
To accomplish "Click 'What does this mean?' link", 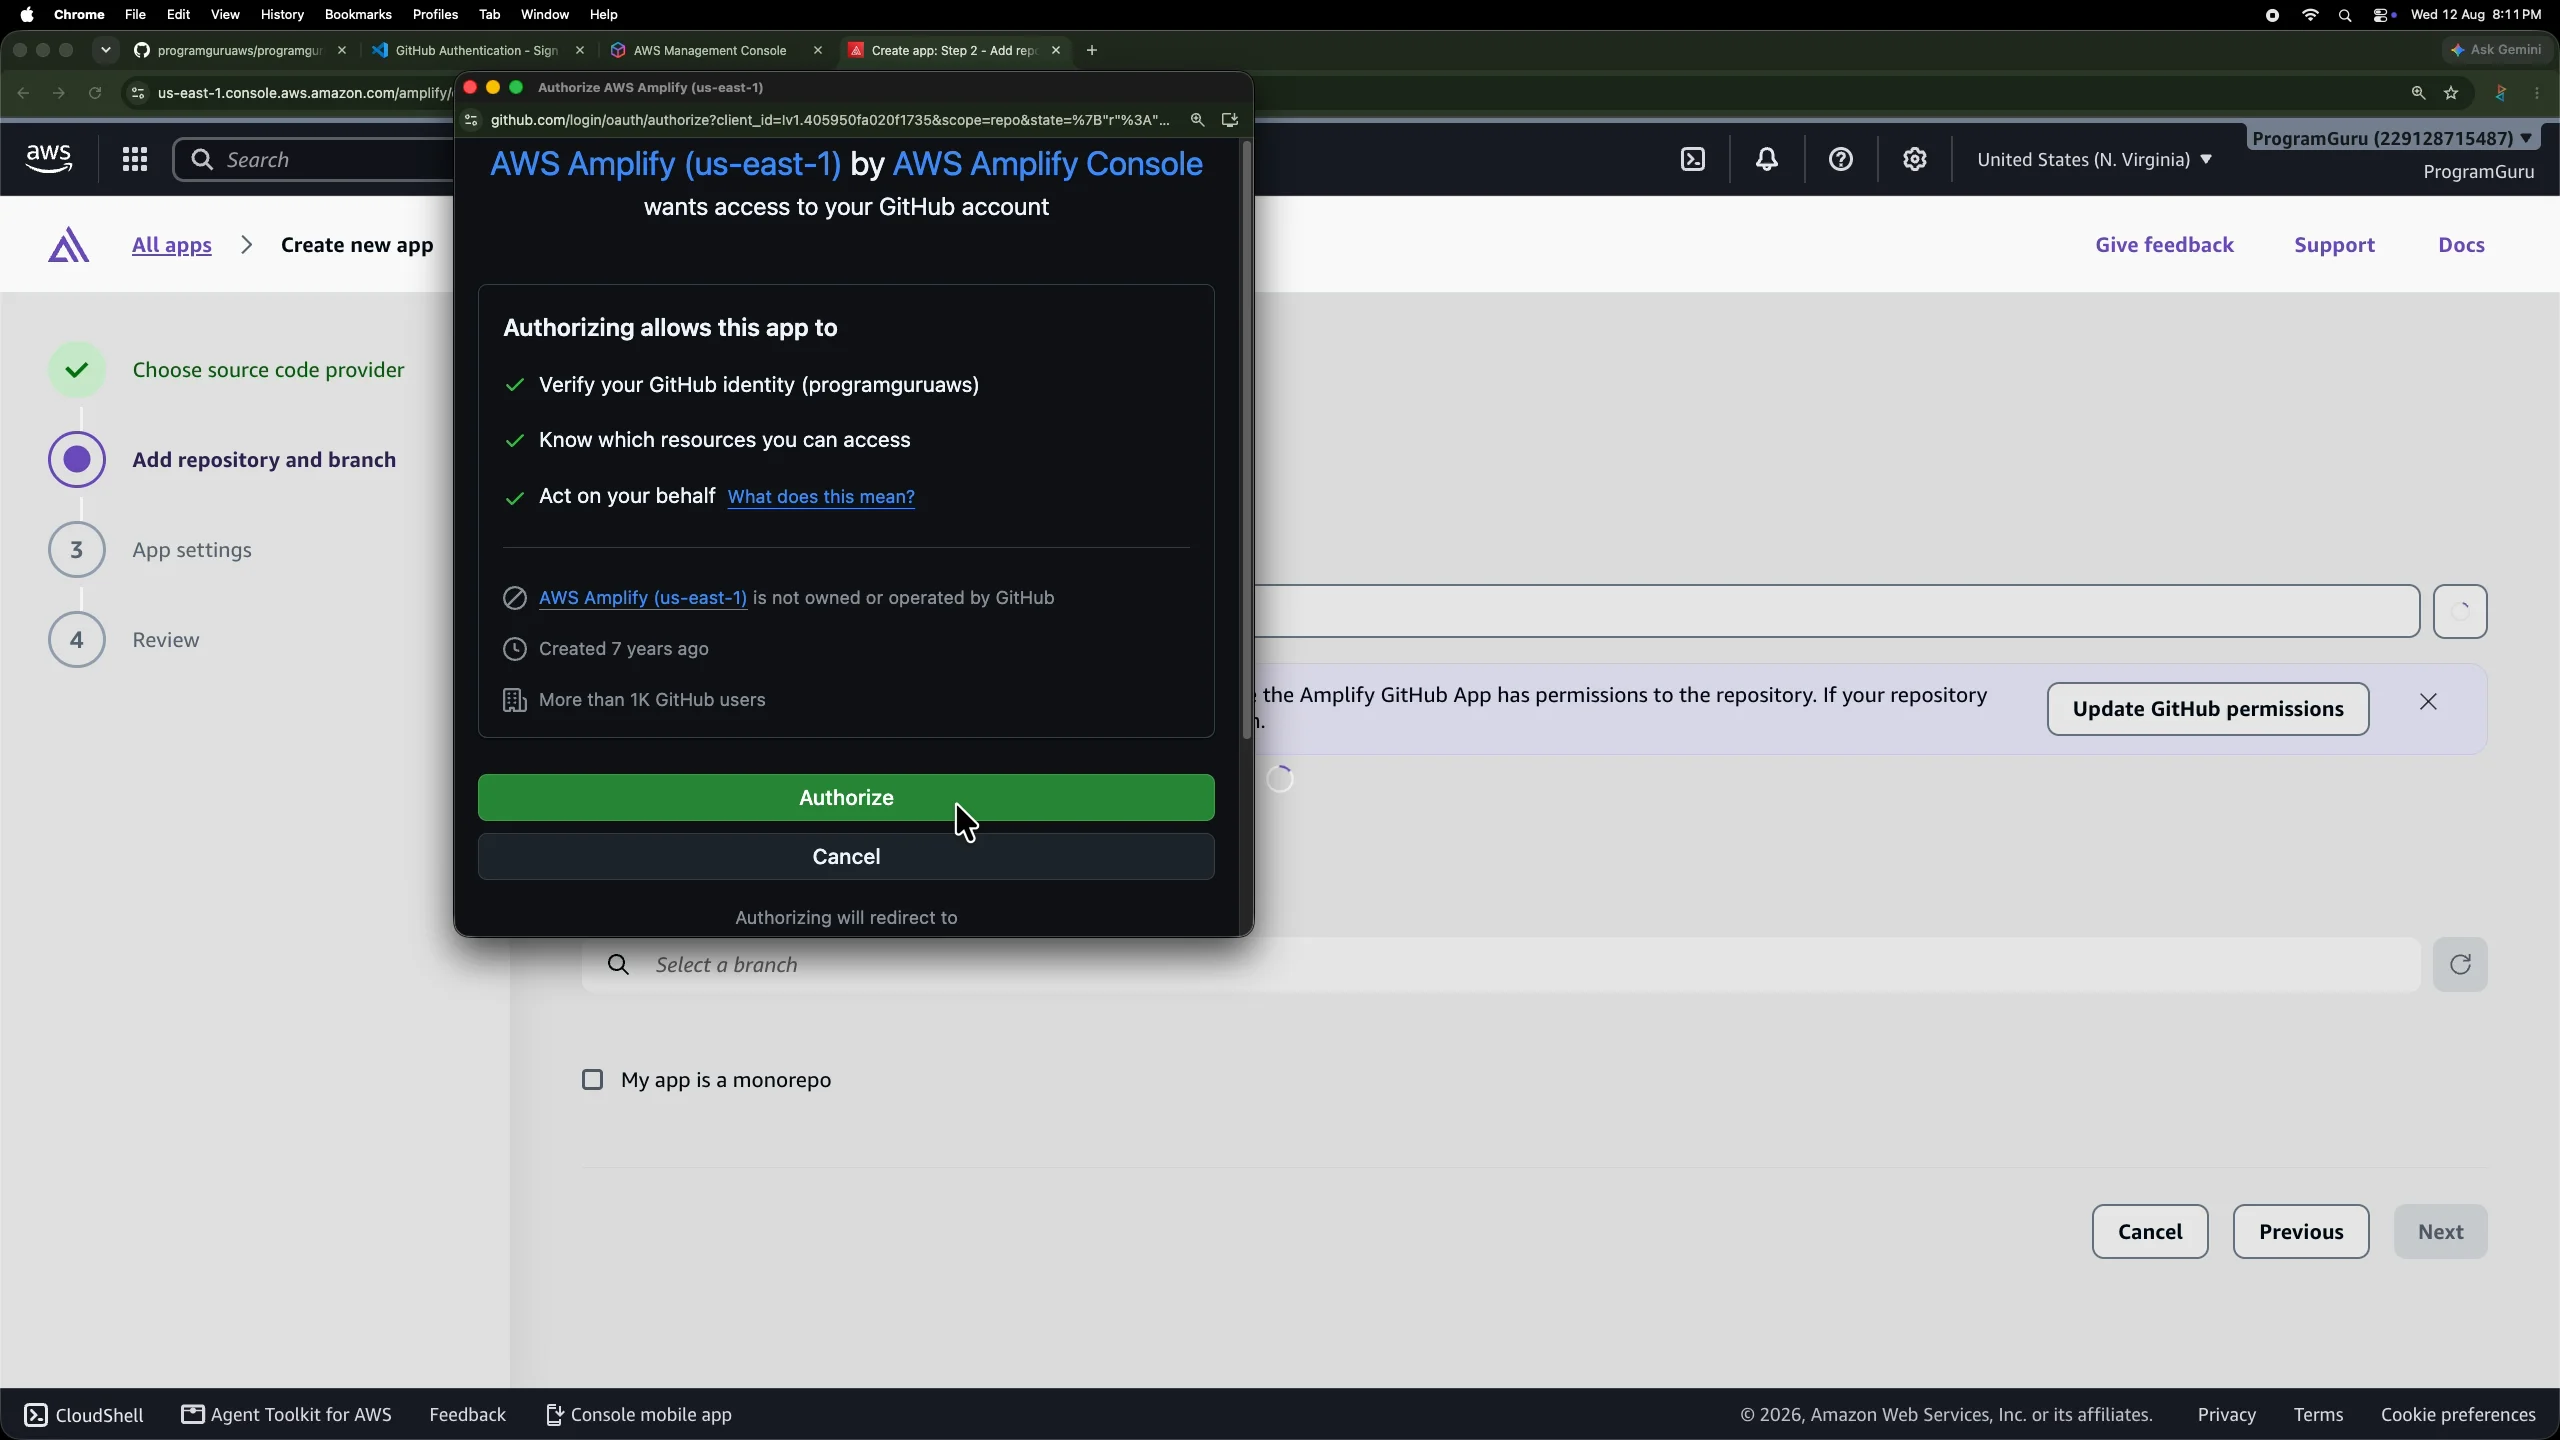I will point(821,497).
